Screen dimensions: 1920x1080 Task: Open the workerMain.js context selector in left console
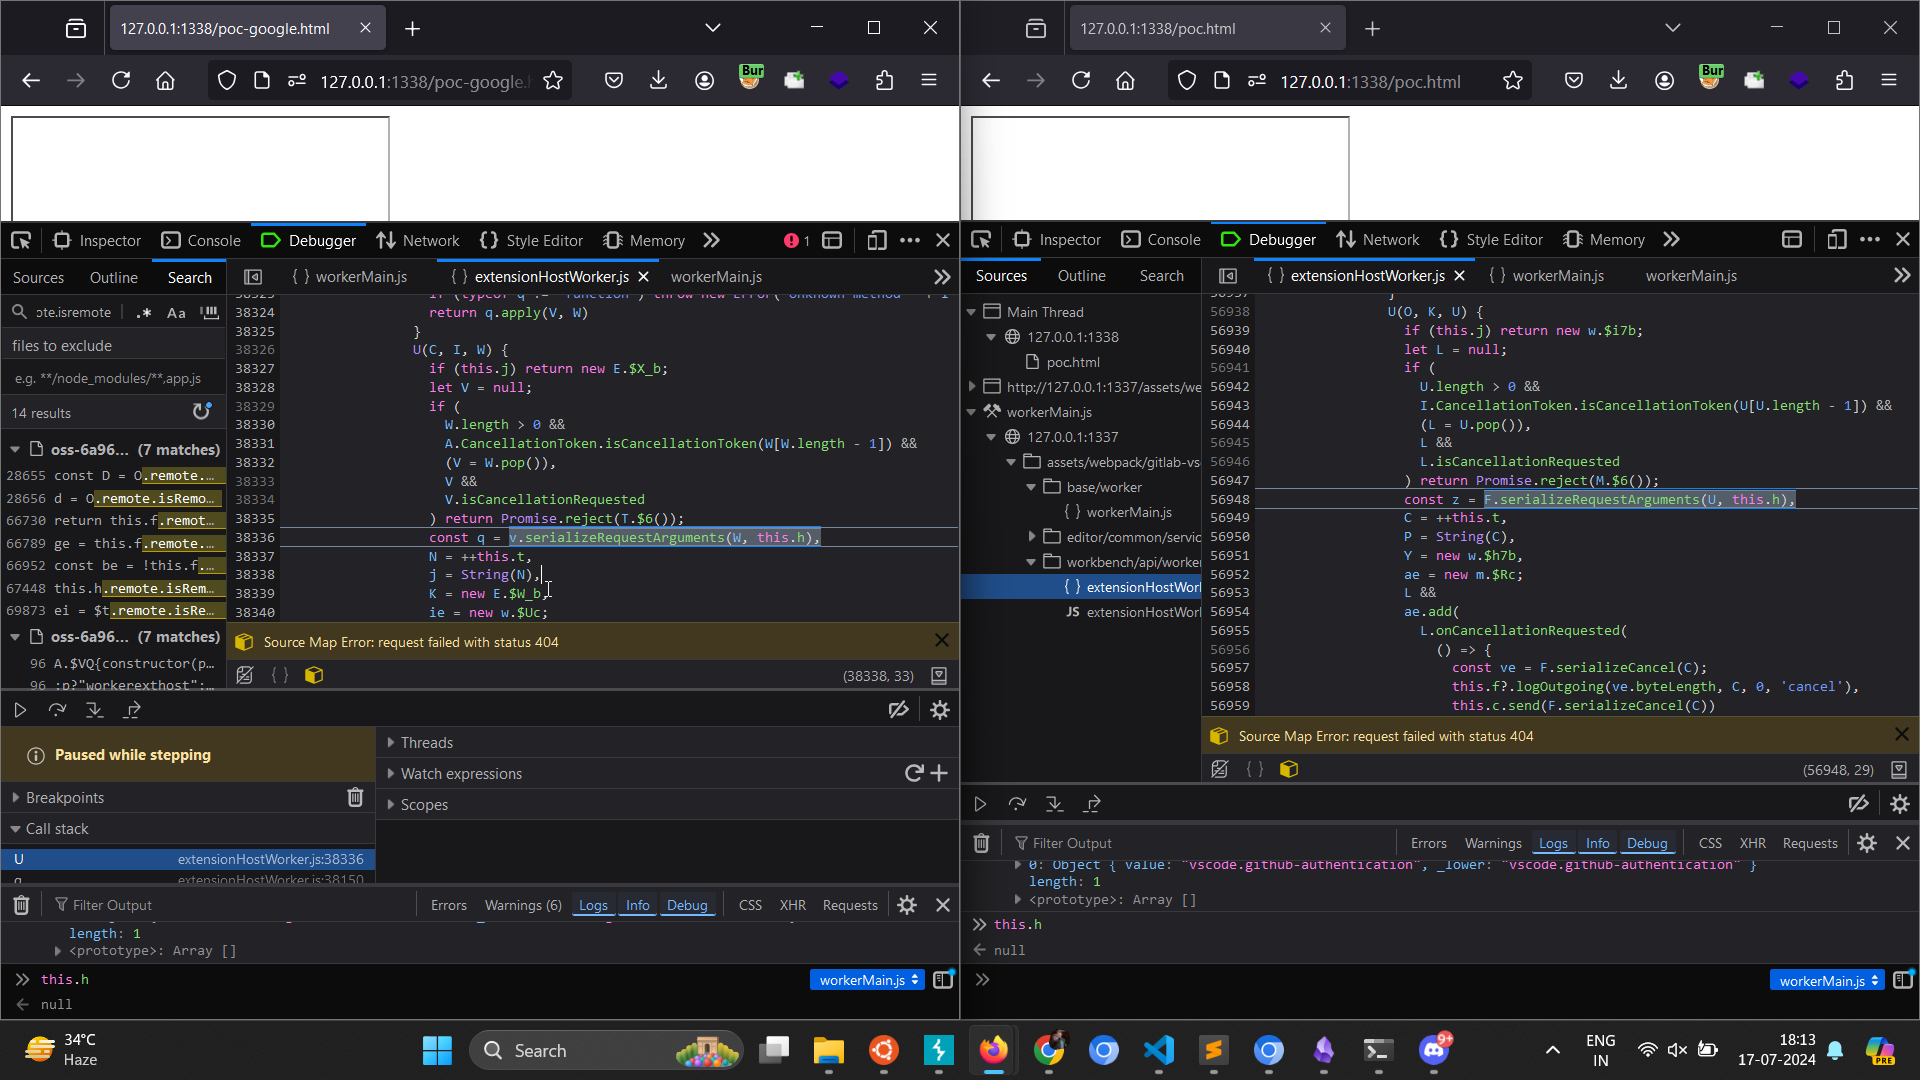868,980
